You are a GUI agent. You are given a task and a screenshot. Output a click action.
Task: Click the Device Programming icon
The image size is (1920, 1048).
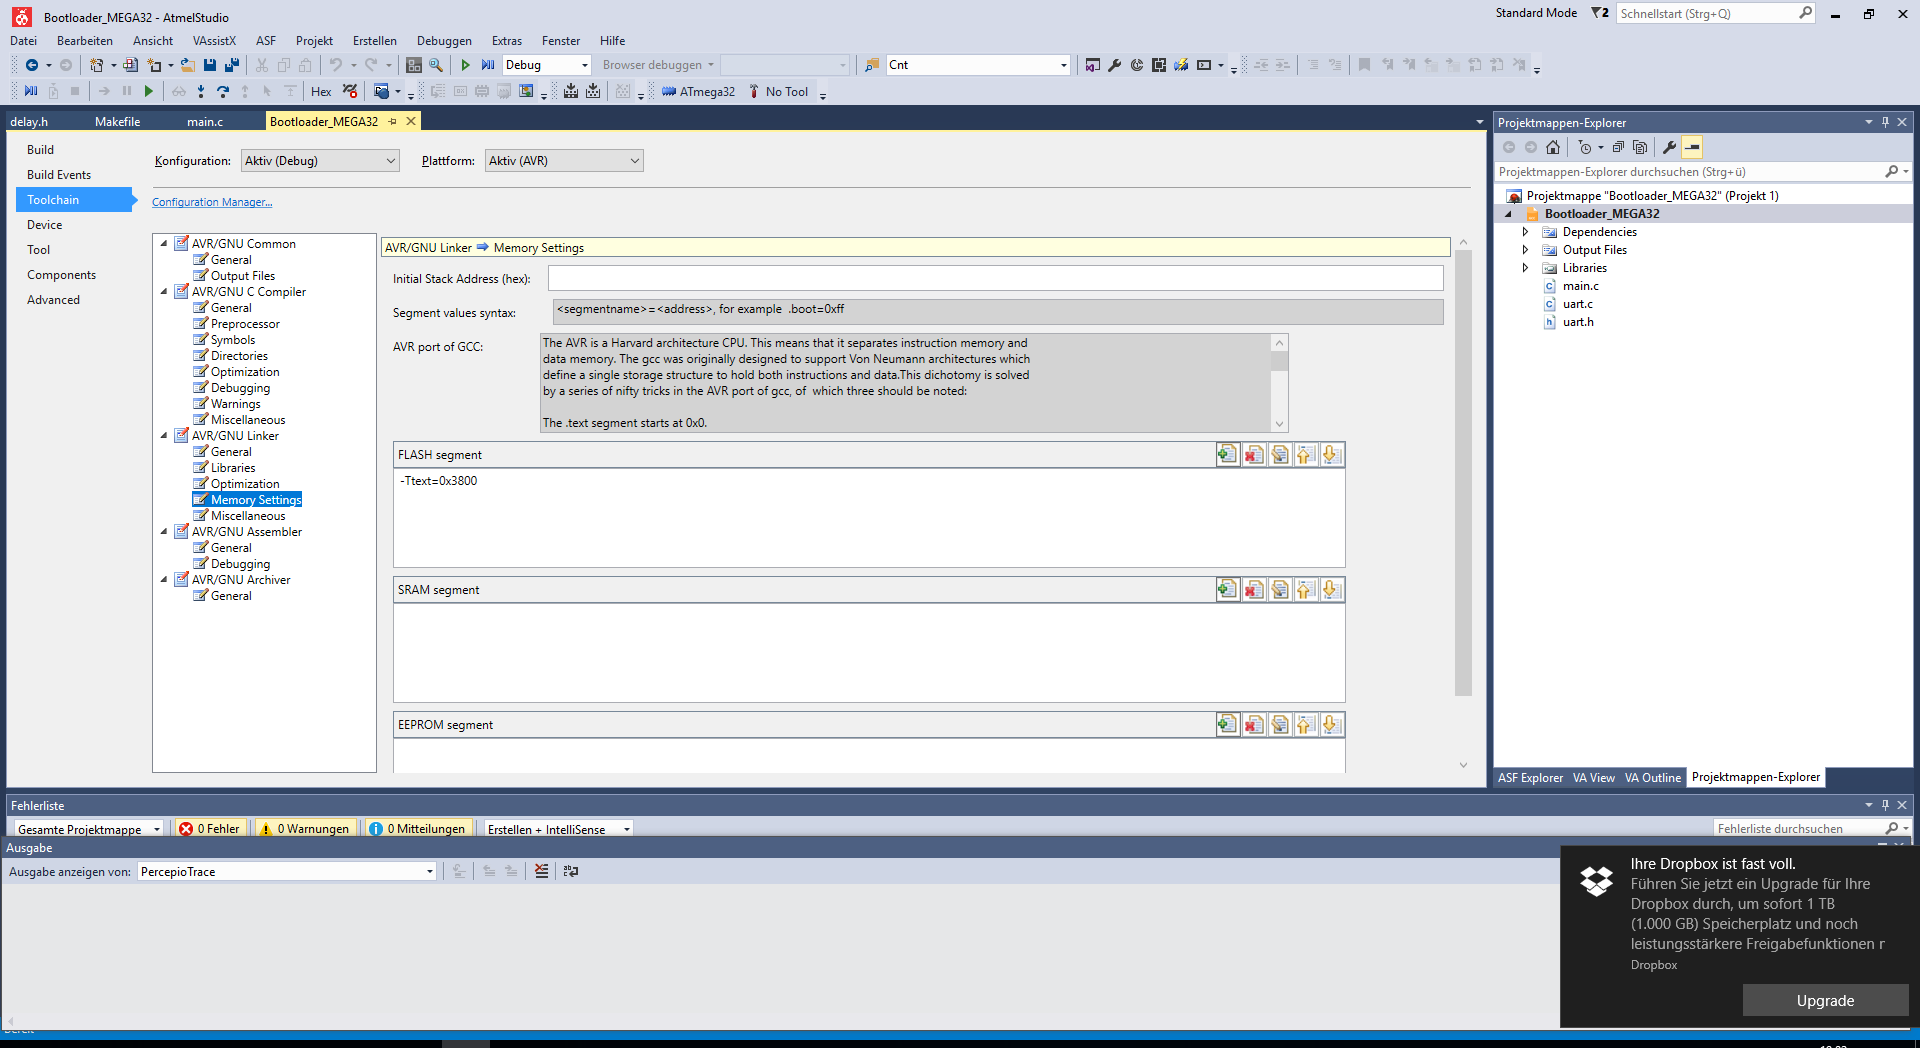(1181, 65)
